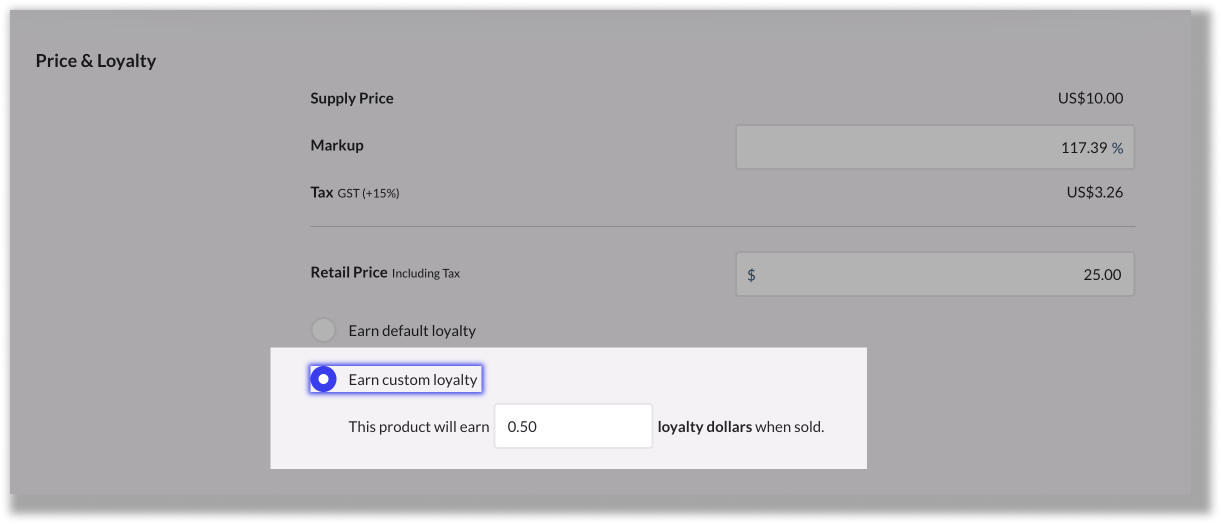Click the Markup label
The height and width of the screenshot is (524, 1221).
337,145
